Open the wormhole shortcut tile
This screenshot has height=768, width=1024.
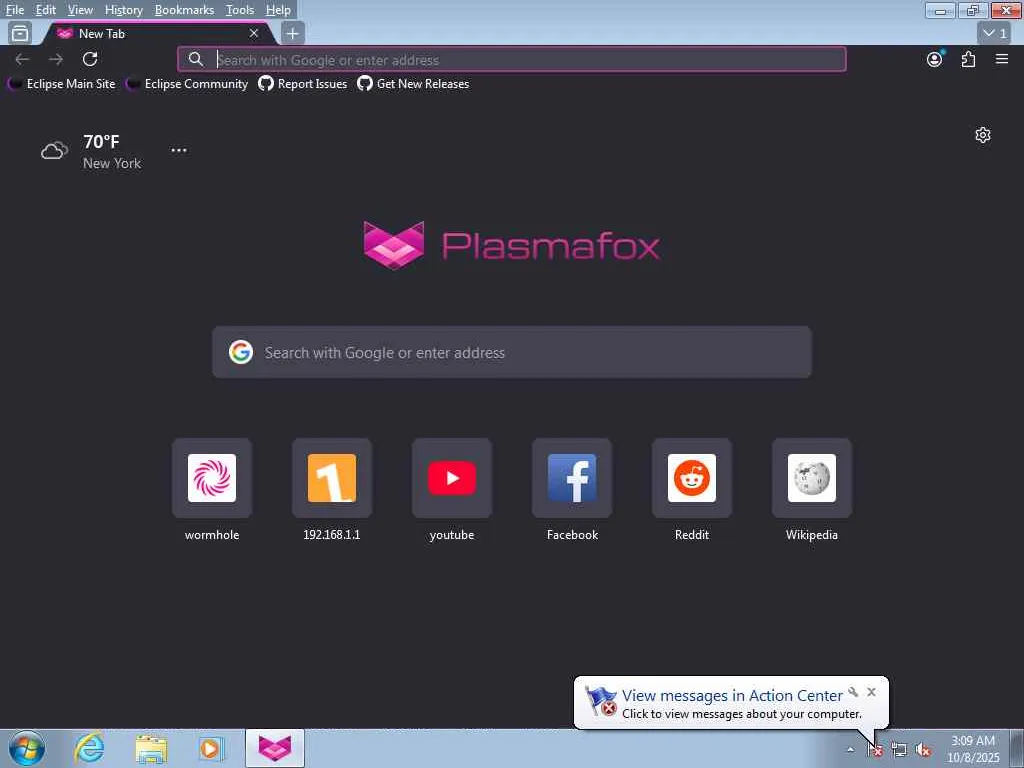(x=212, y=478)
